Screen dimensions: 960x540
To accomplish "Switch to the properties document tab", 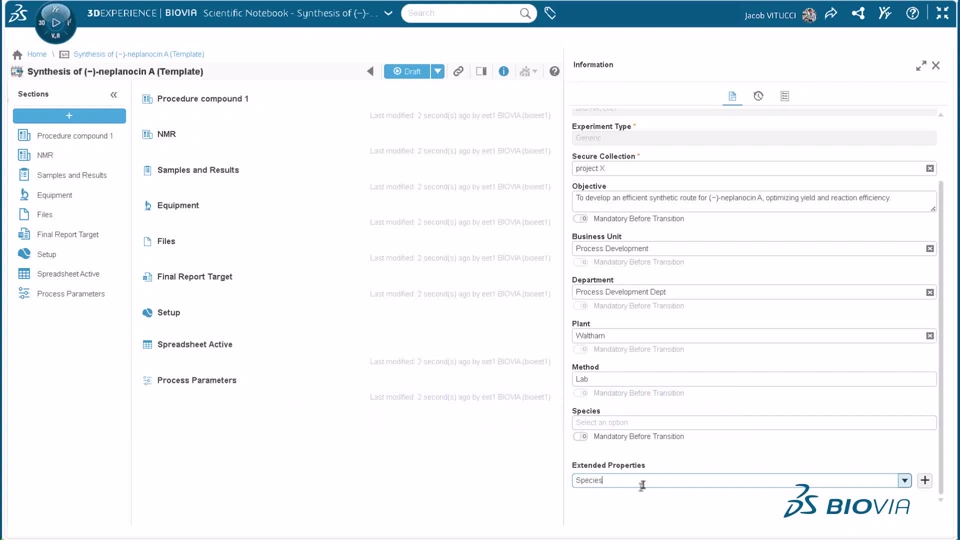I will pyautogui.click(x=732, y=96).
